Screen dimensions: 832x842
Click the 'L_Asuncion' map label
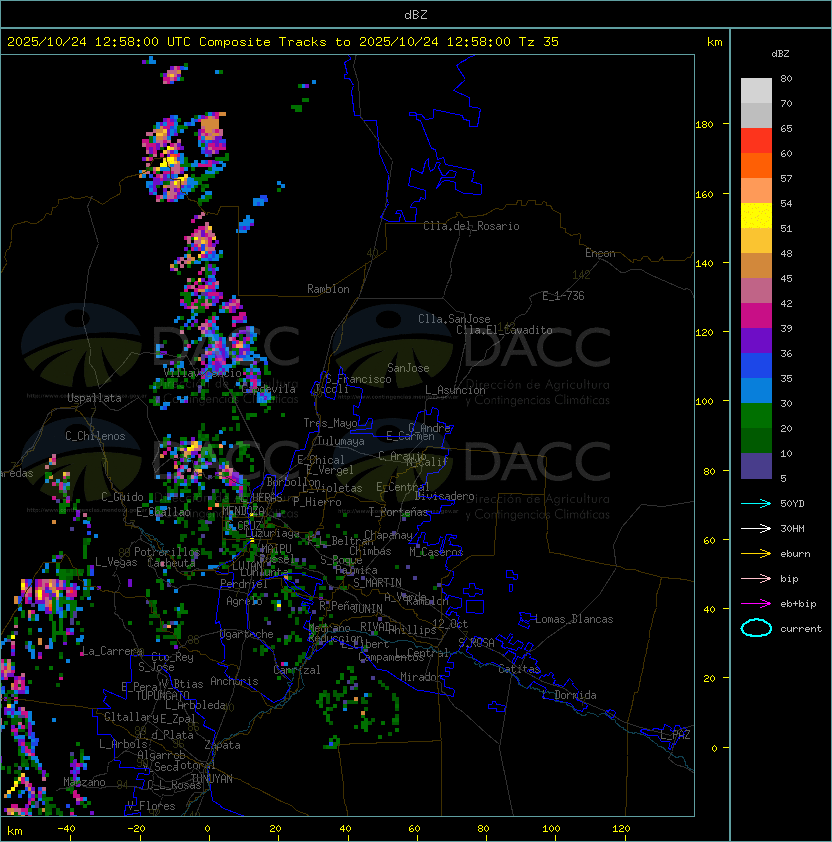click(455, 390)
